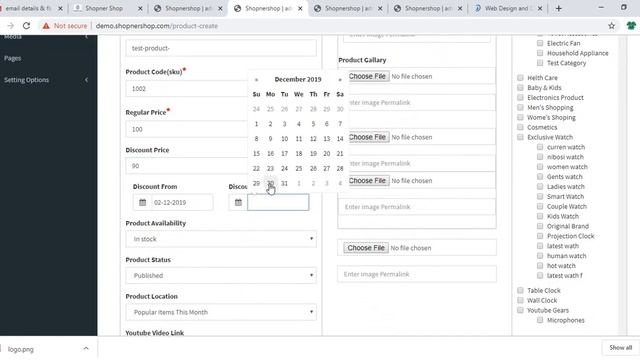Bookmark this page with the star icon
640x360 pixels.
[x=611, y=26]
